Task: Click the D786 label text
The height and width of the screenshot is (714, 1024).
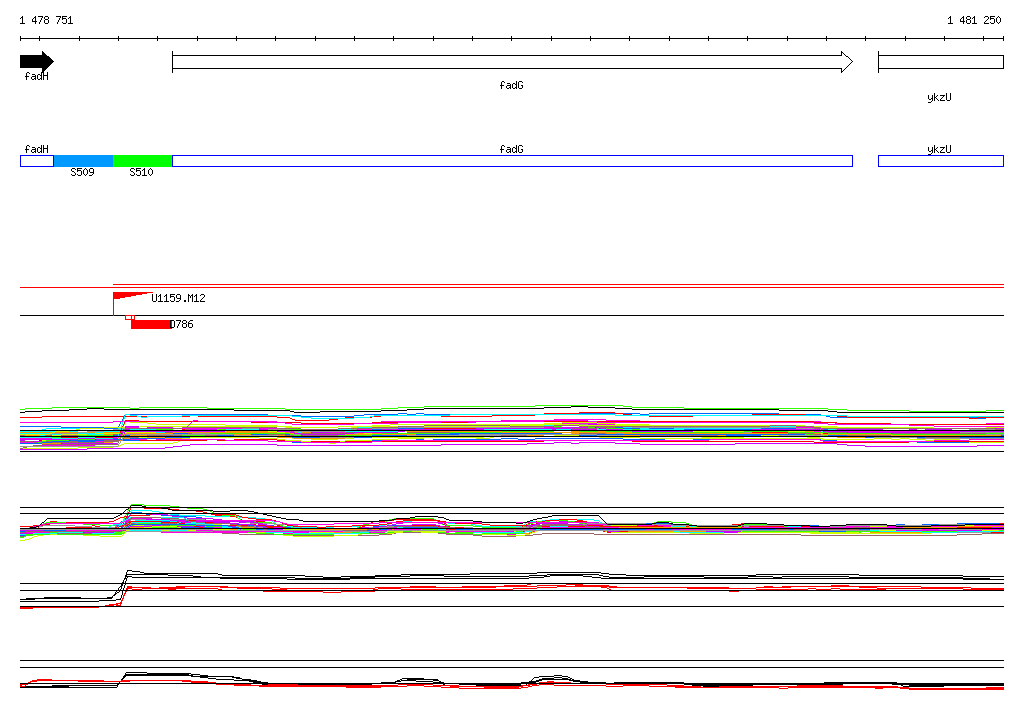Action: (182, 324)
